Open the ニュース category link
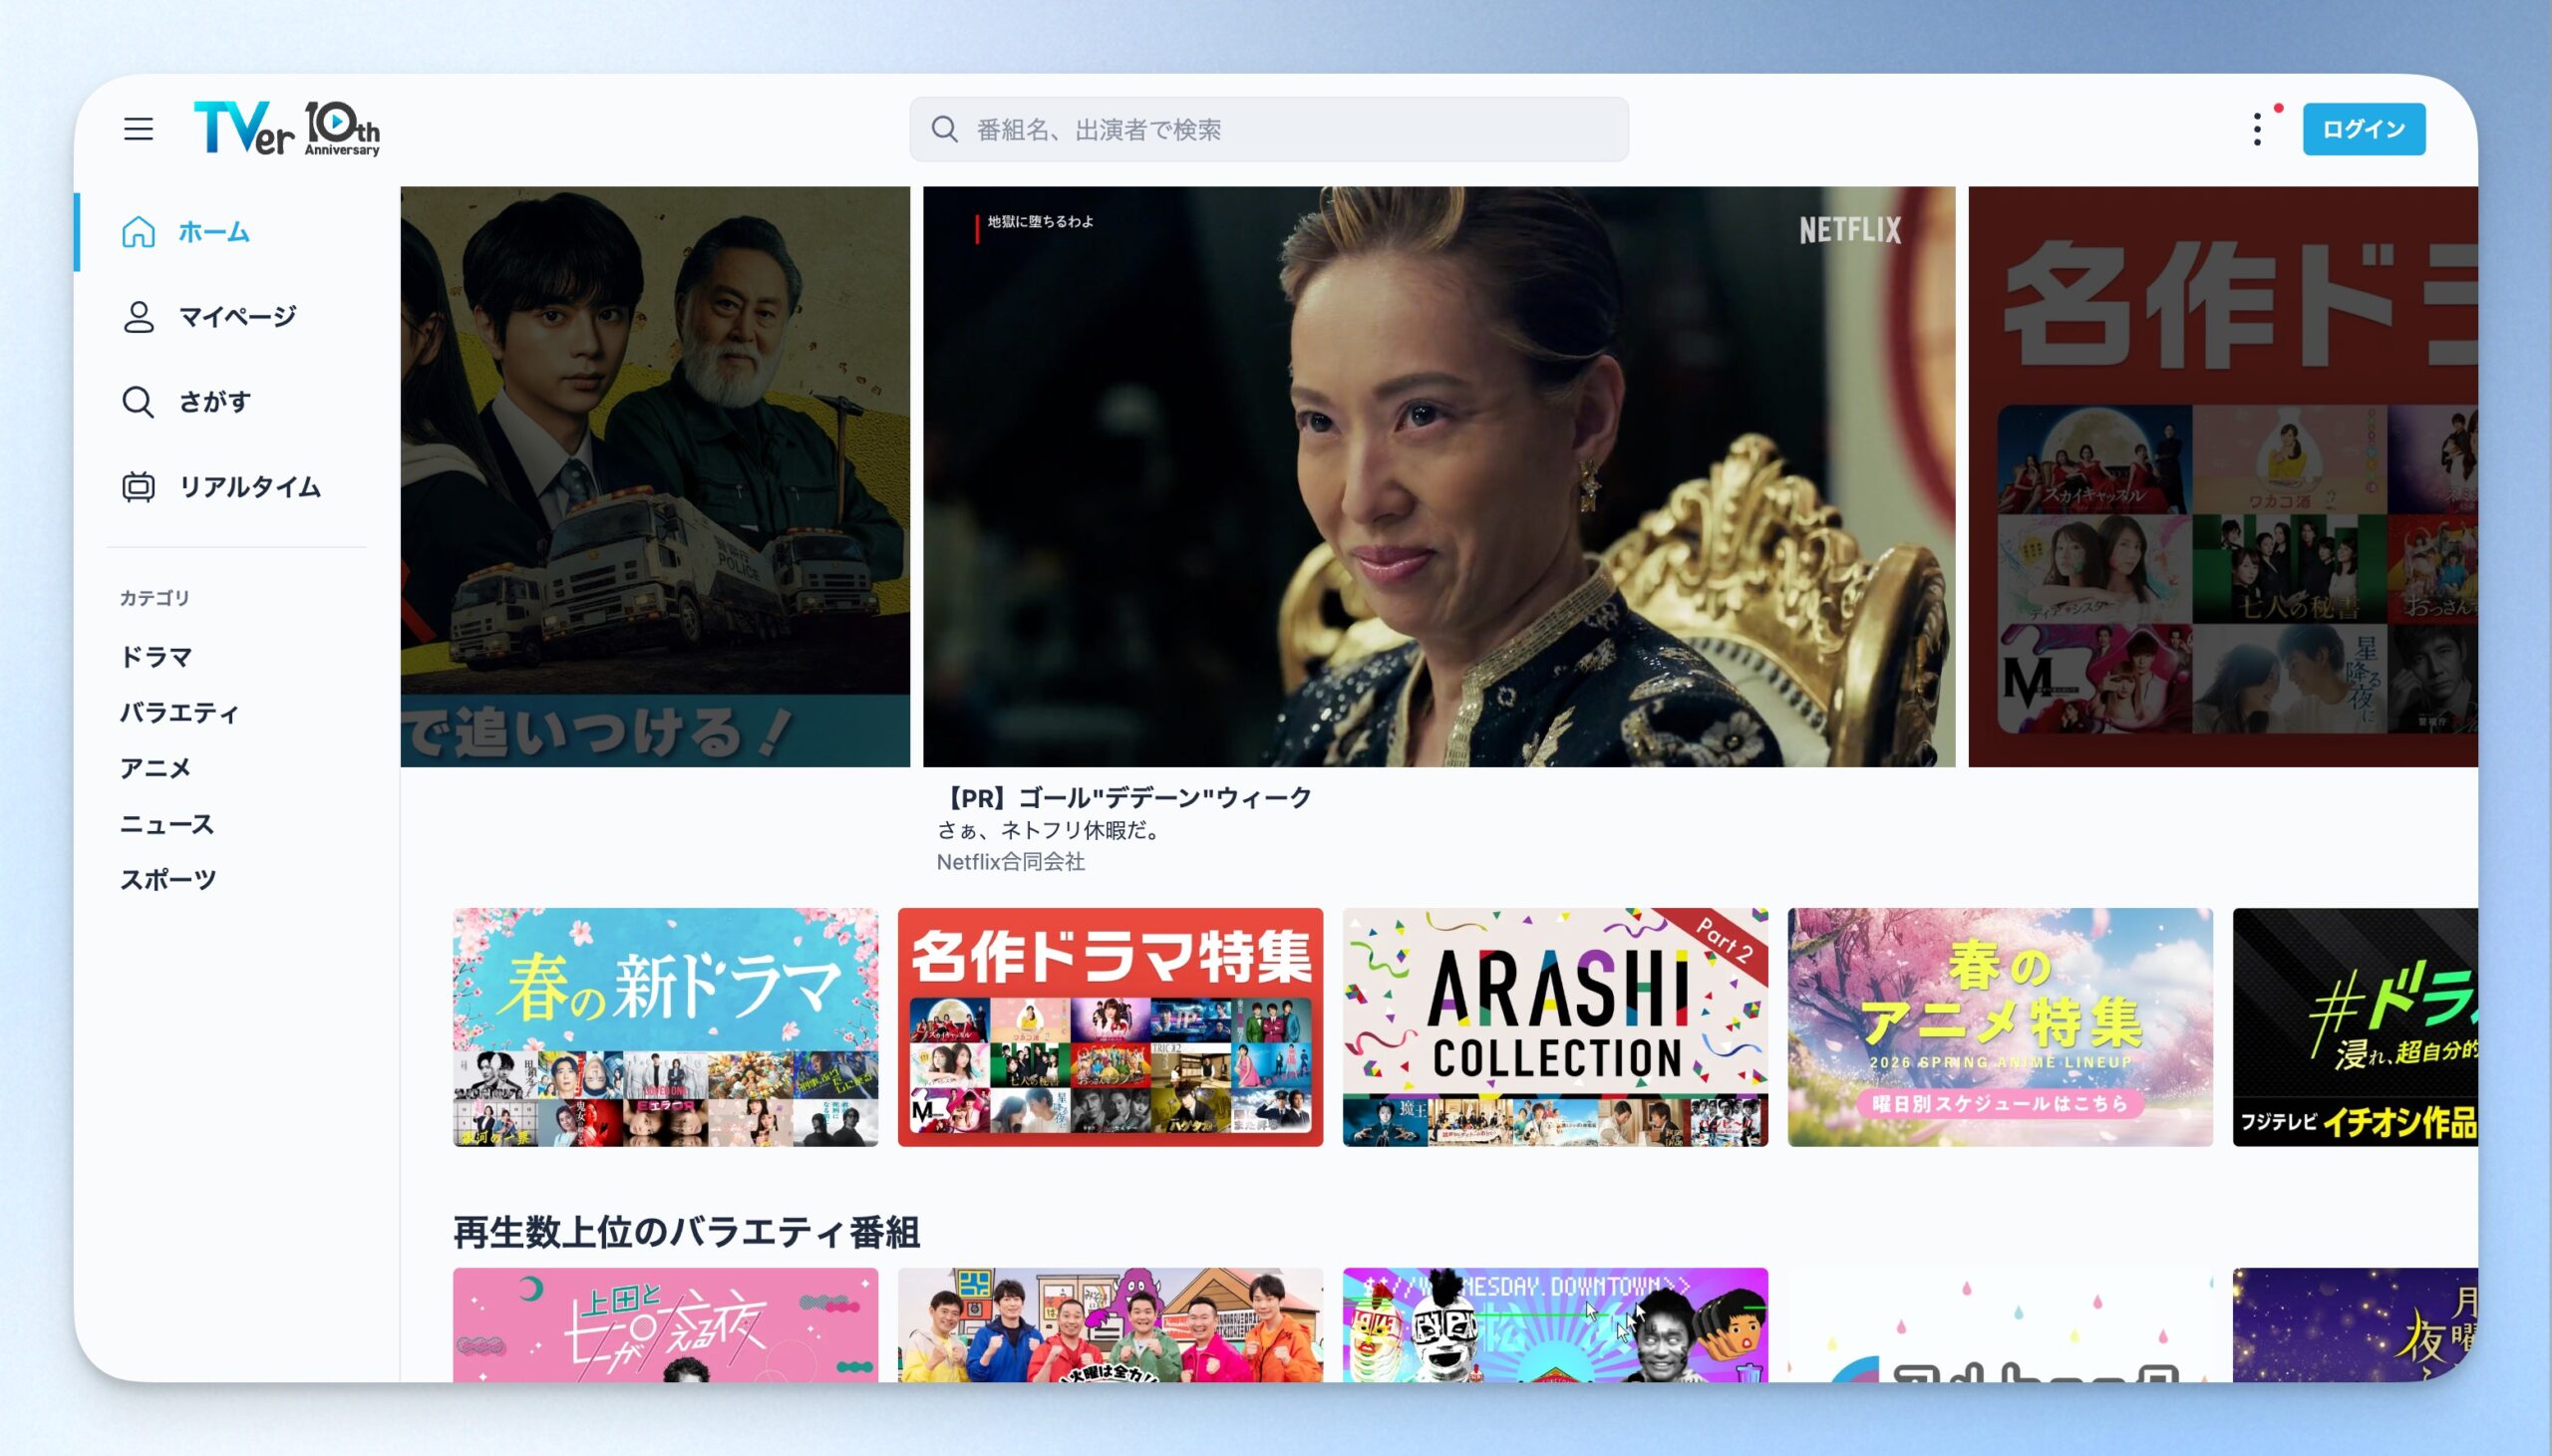The image size is (2552, 1456). [x=167, y=824]
